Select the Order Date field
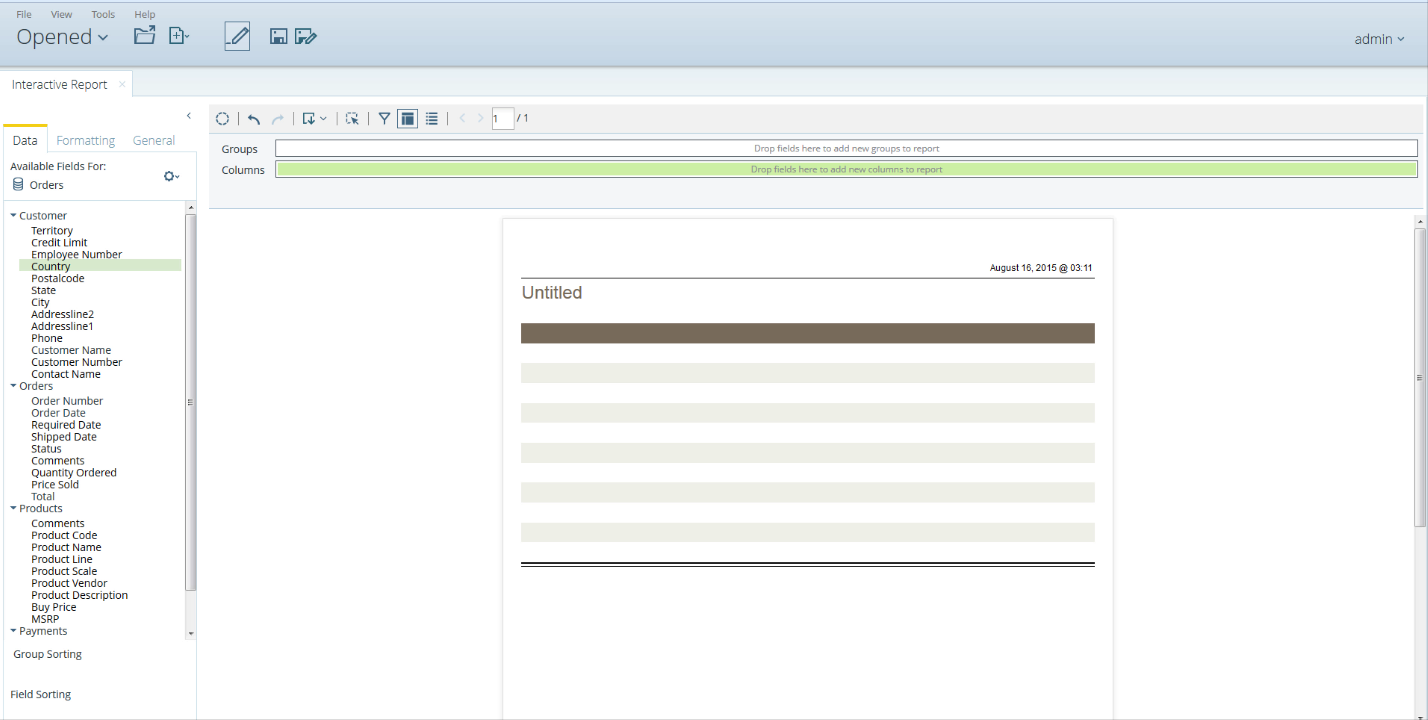1428x720 pixels. coord(58,413)
